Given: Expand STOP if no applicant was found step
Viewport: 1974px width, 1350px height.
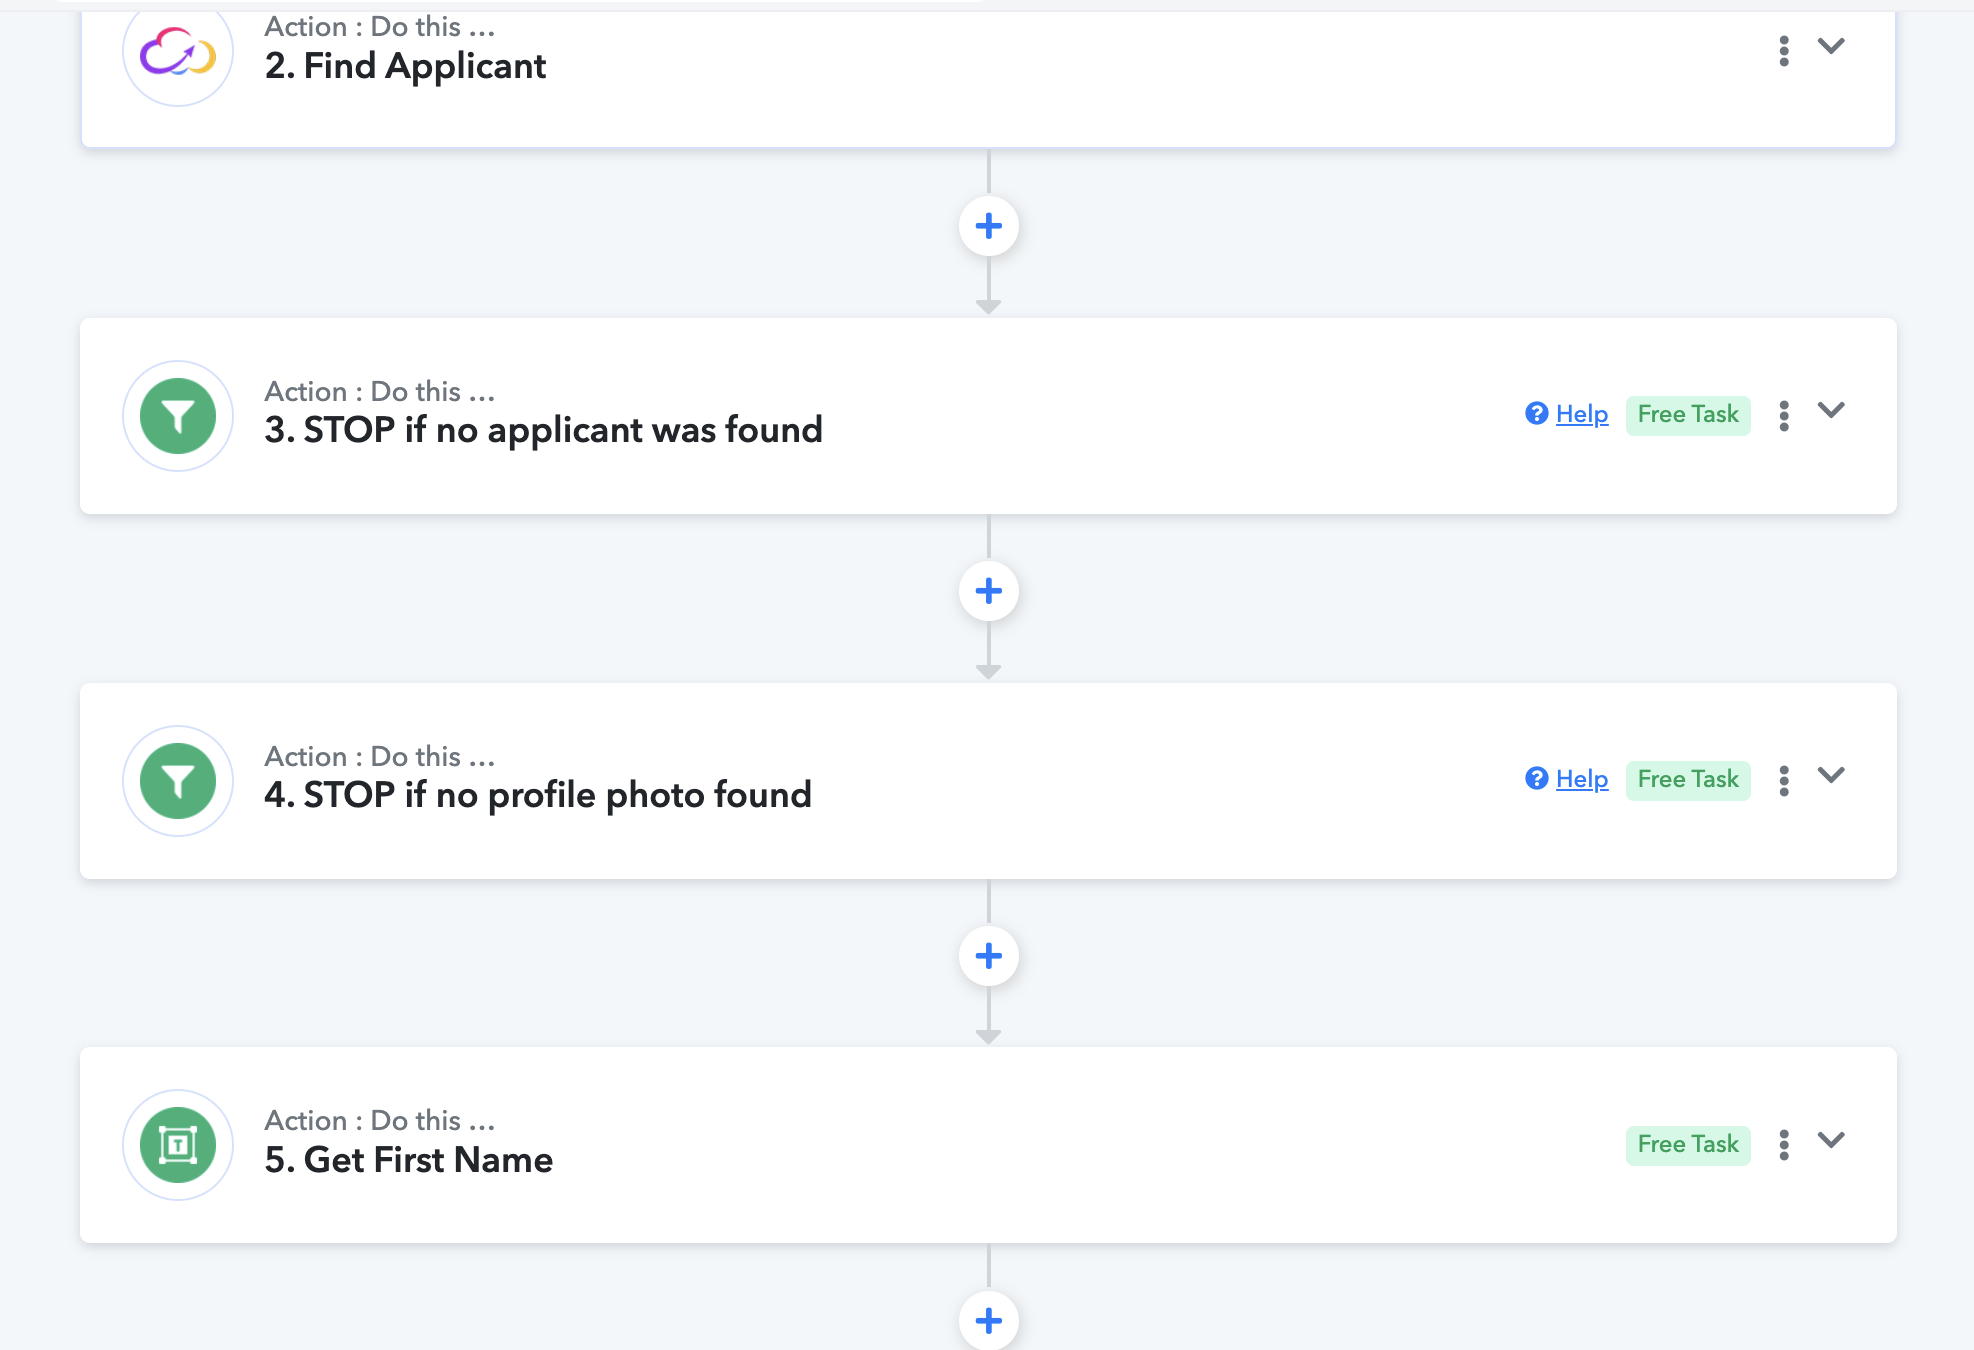Looking at the screenshot, I should (1831, 411).
